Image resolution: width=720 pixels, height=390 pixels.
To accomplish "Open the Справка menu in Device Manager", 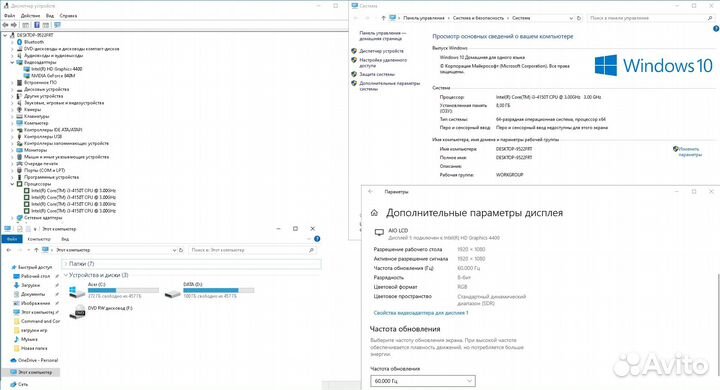I will coord(68,16).
